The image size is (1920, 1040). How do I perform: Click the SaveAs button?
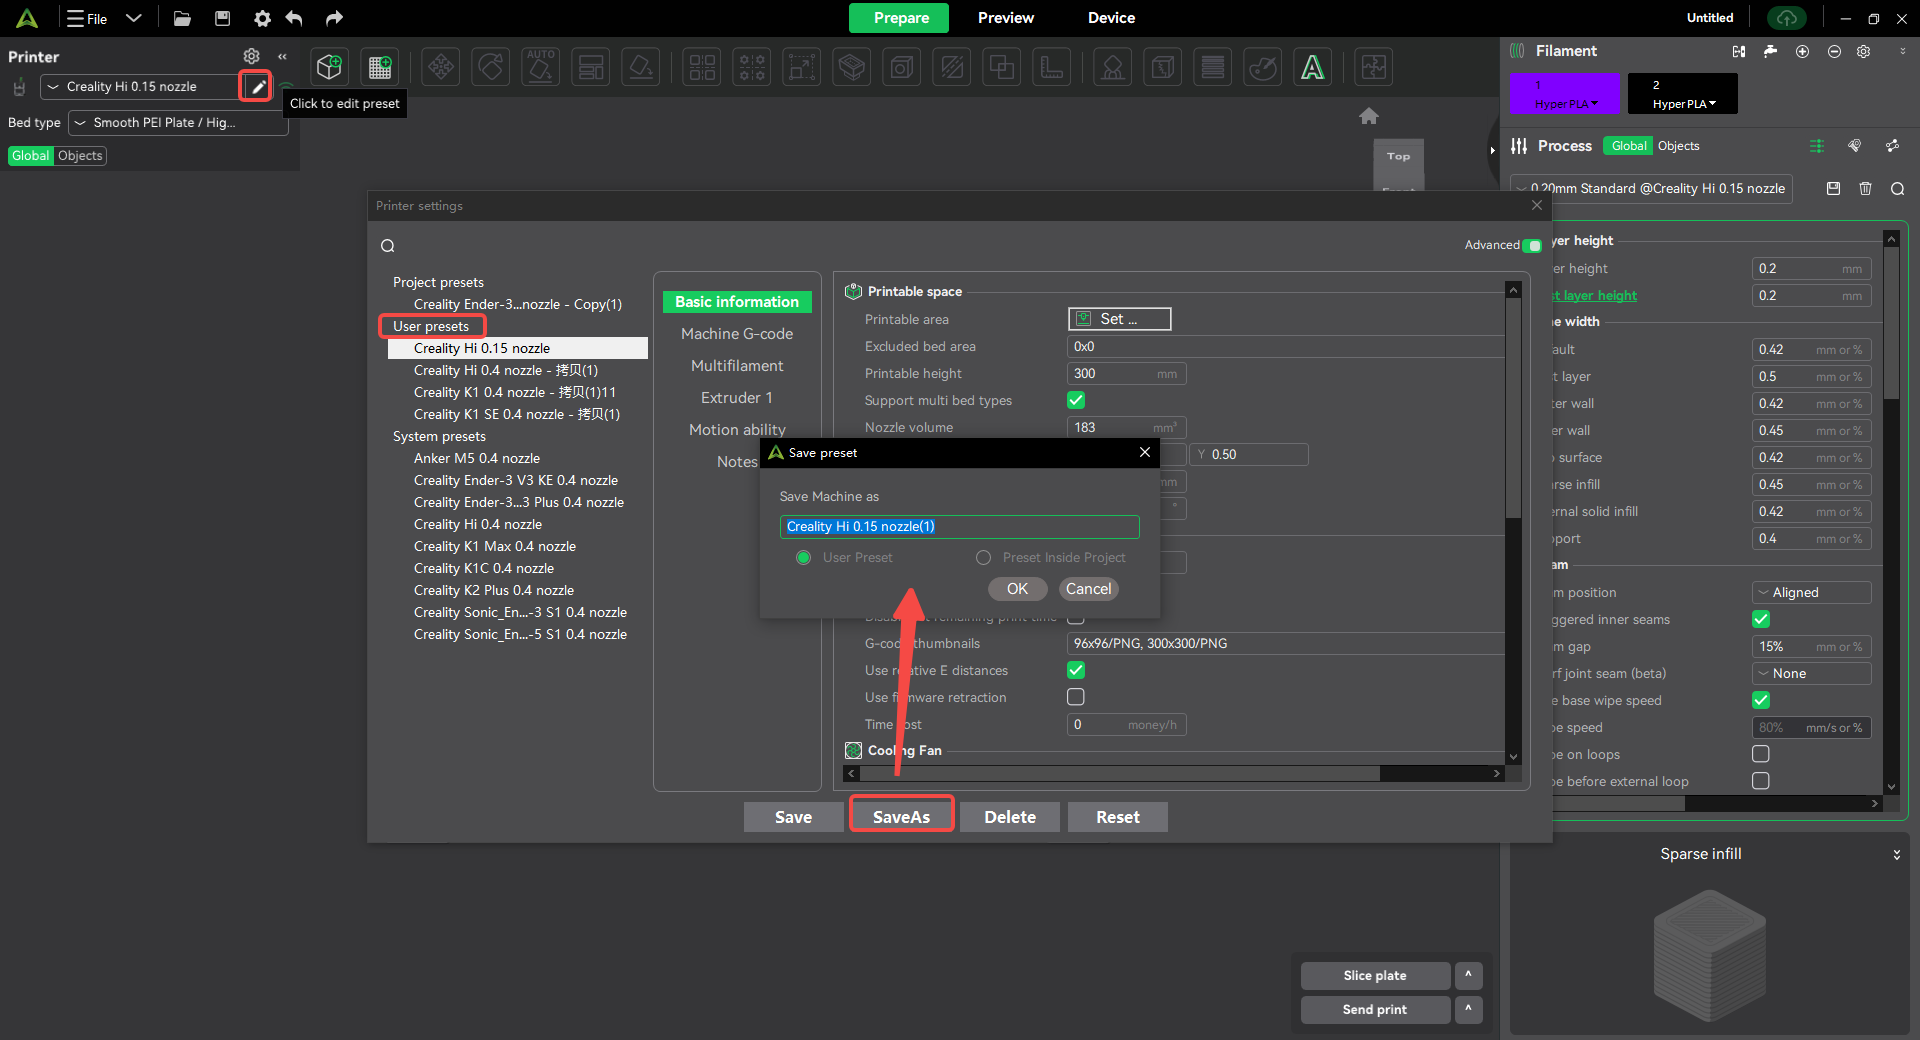901,817
